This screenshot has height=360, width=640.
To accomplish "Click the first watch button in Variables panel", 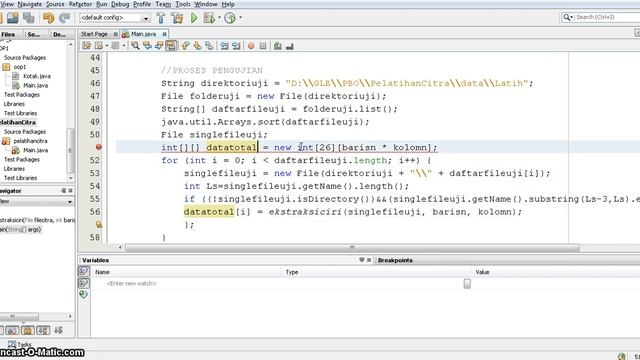I will 84,271.
